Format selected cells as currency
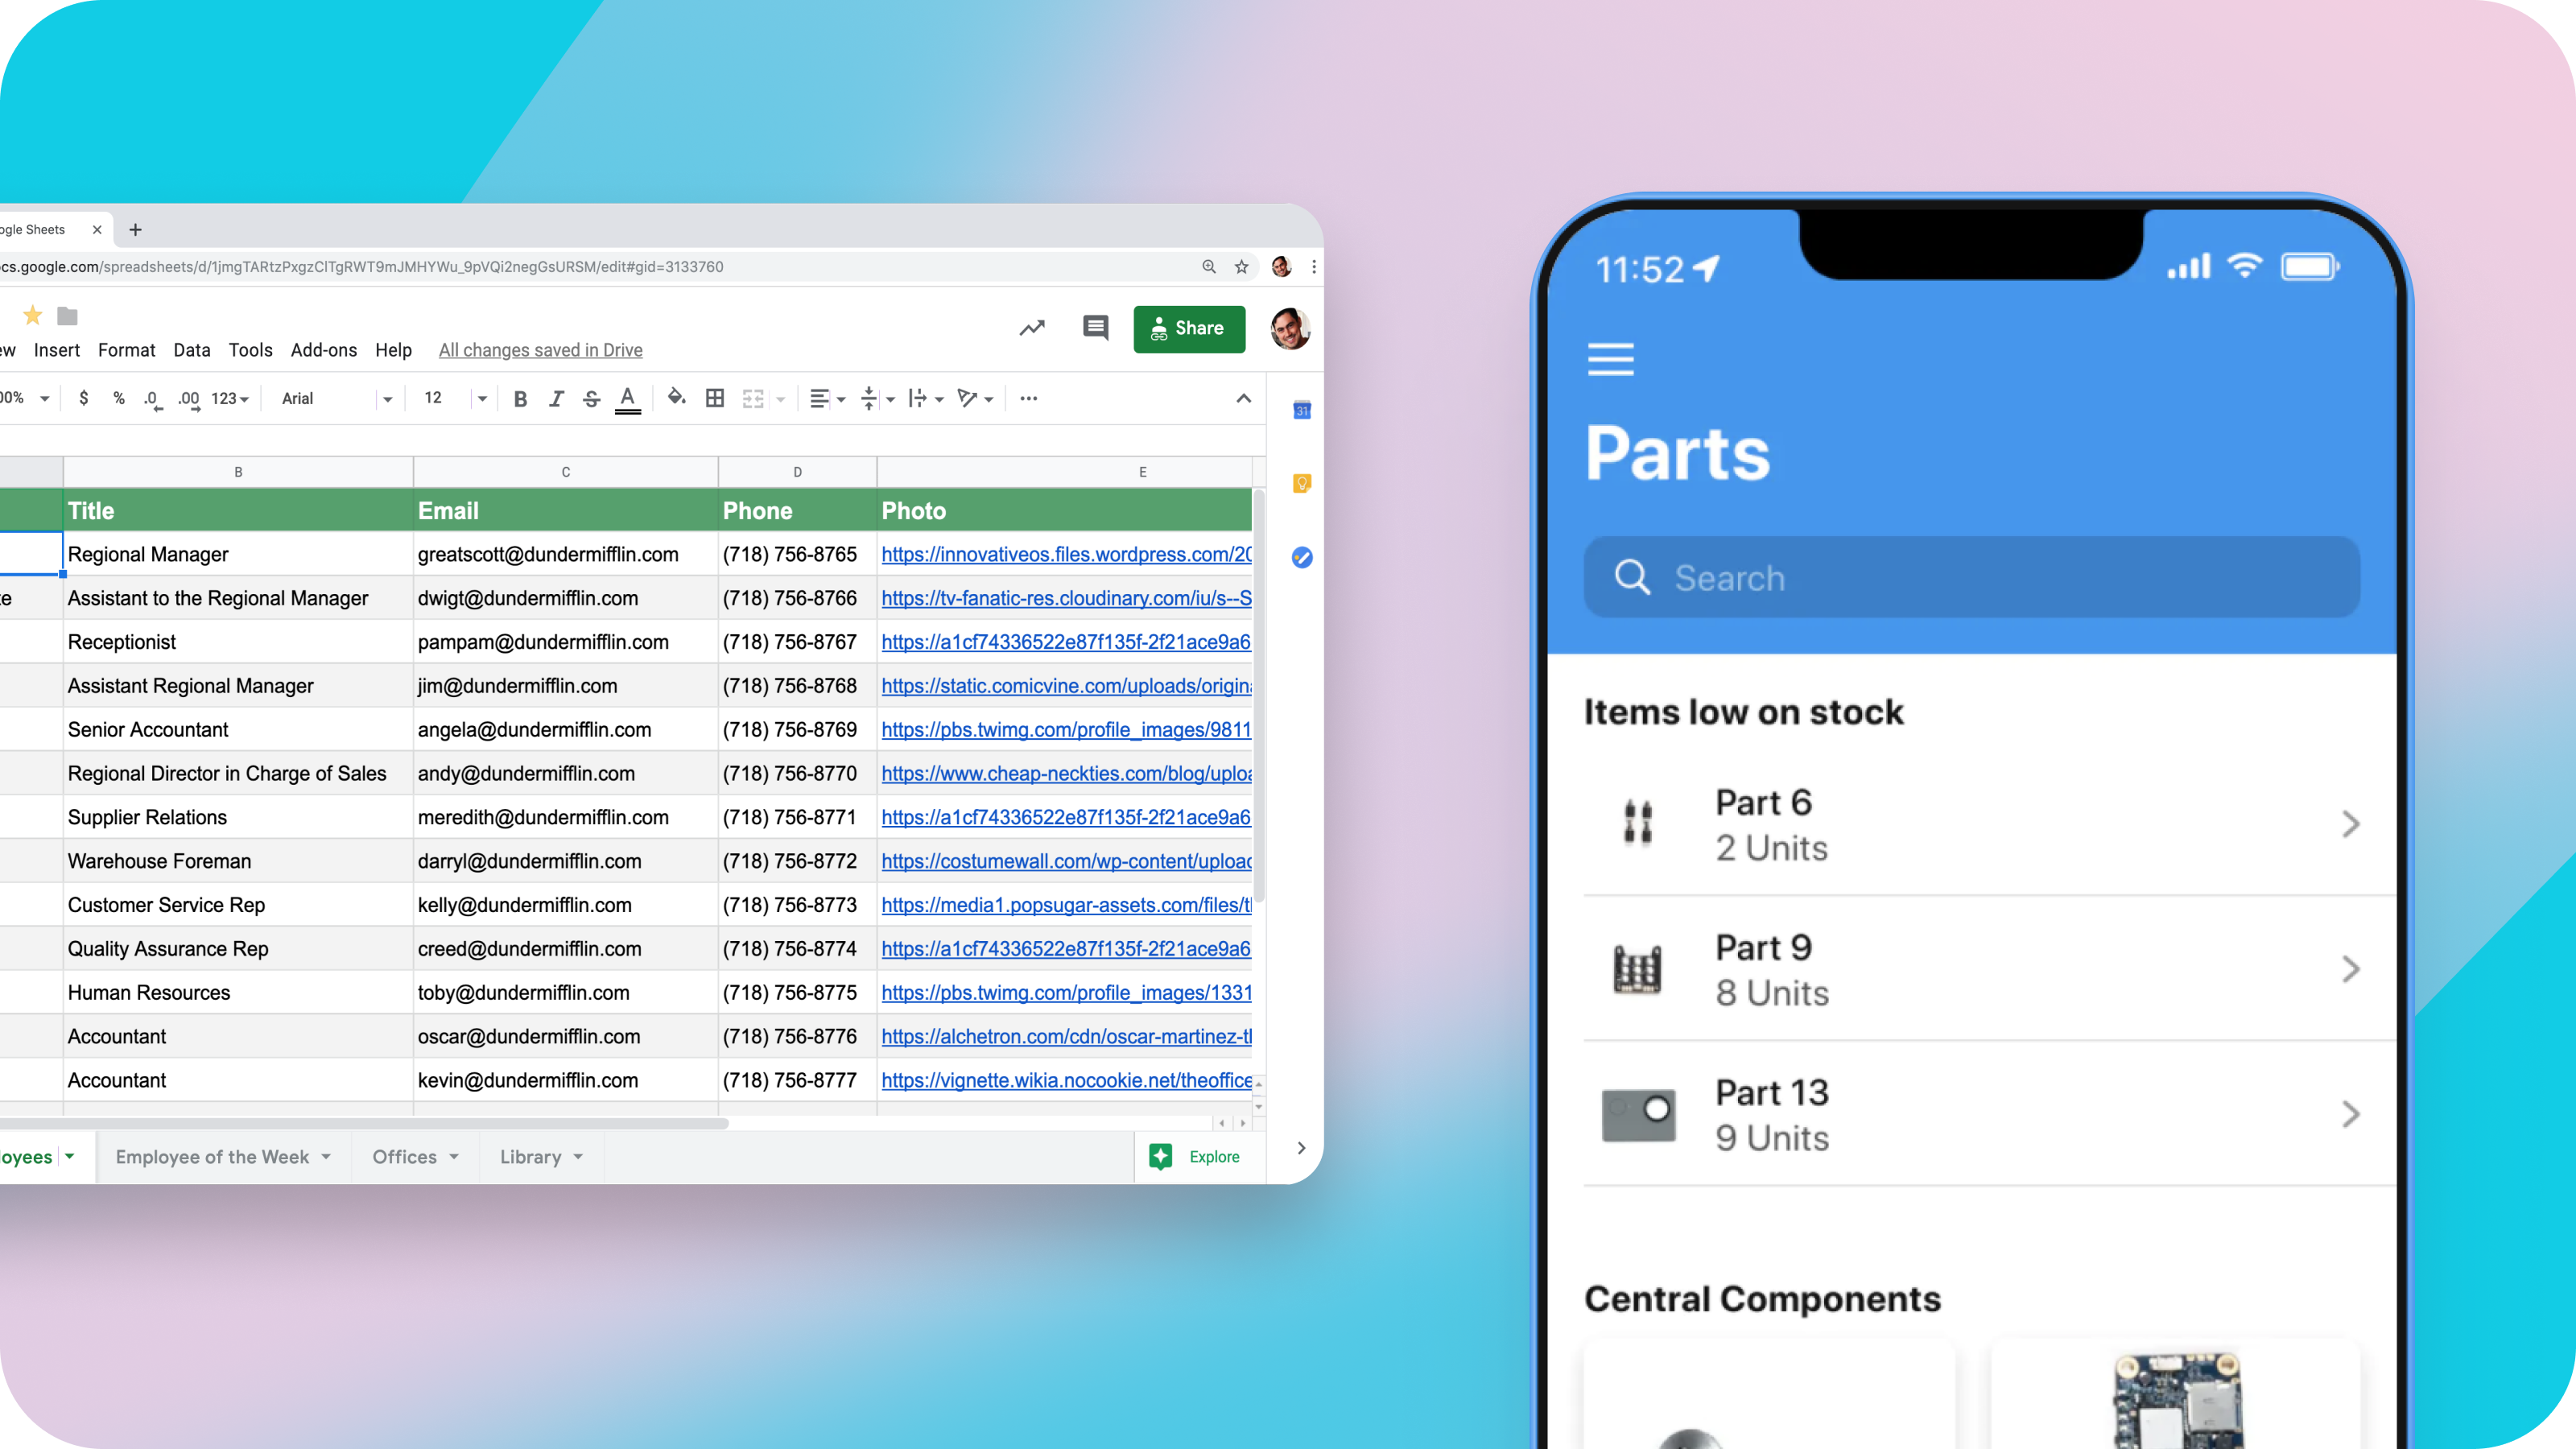Viewport: 2576px width, 1449px height. (x=84, y=398)
